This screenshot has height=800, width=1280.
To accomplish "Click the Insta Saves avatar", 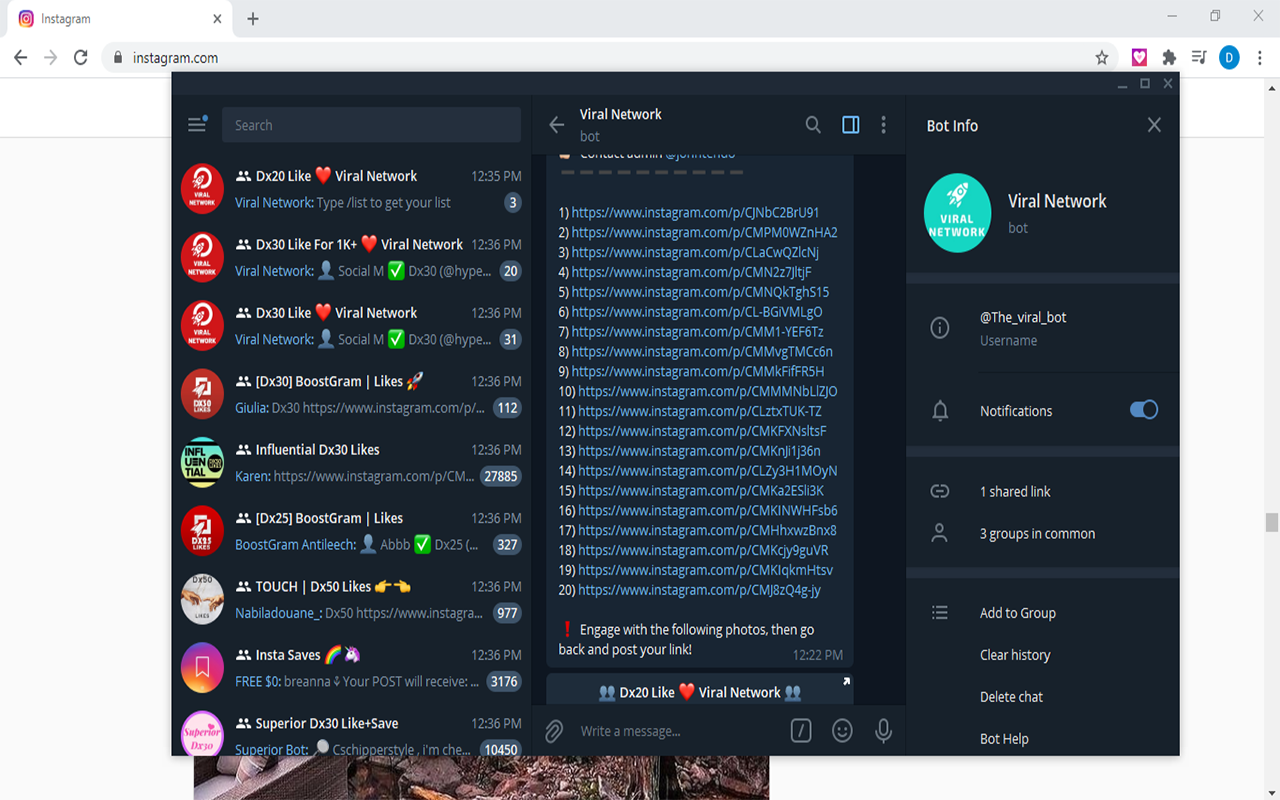I will 202,668.
